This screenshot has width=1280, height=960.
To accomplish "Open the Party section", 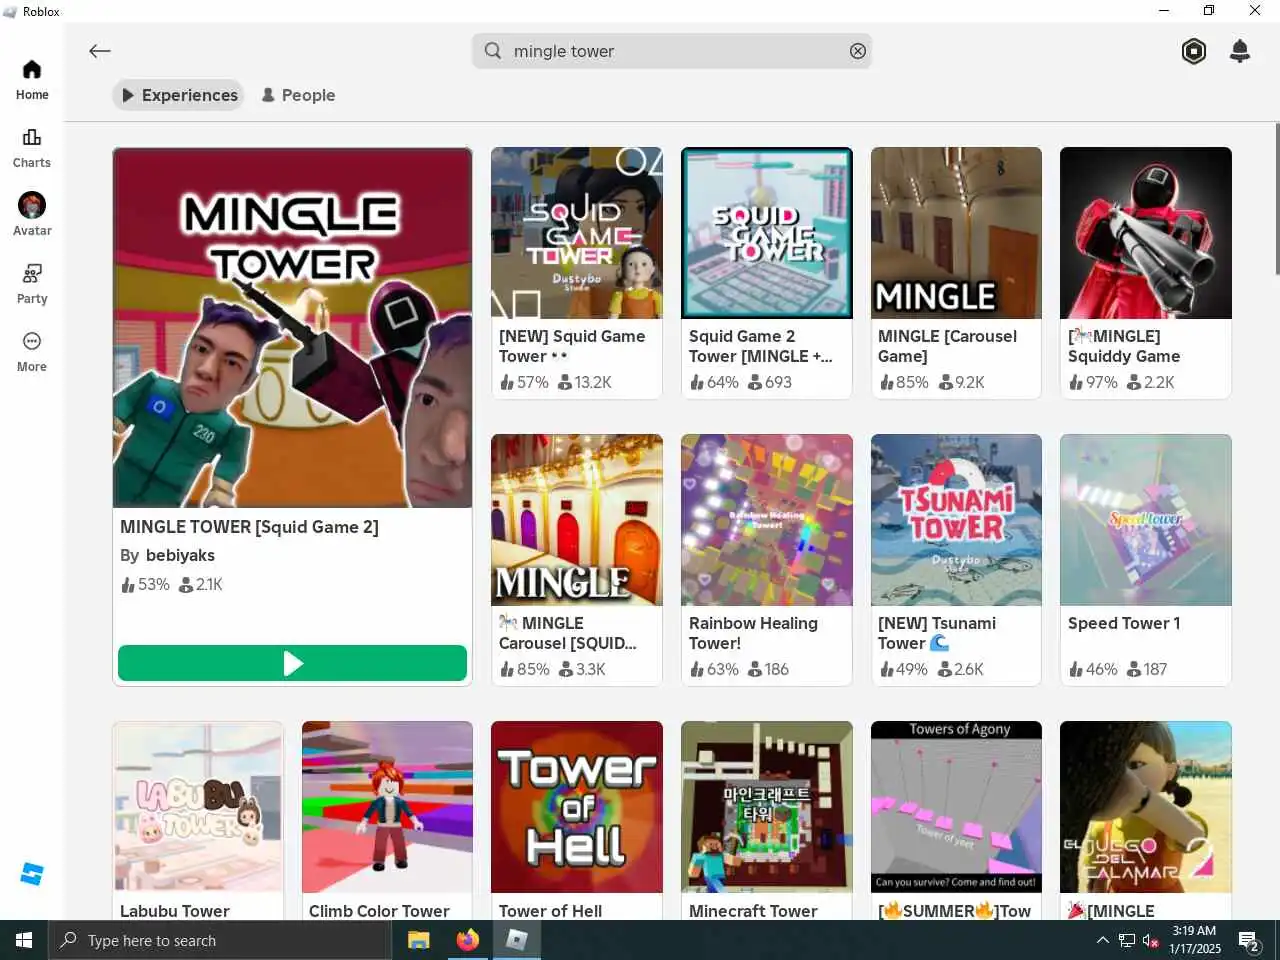I will 32,284.
